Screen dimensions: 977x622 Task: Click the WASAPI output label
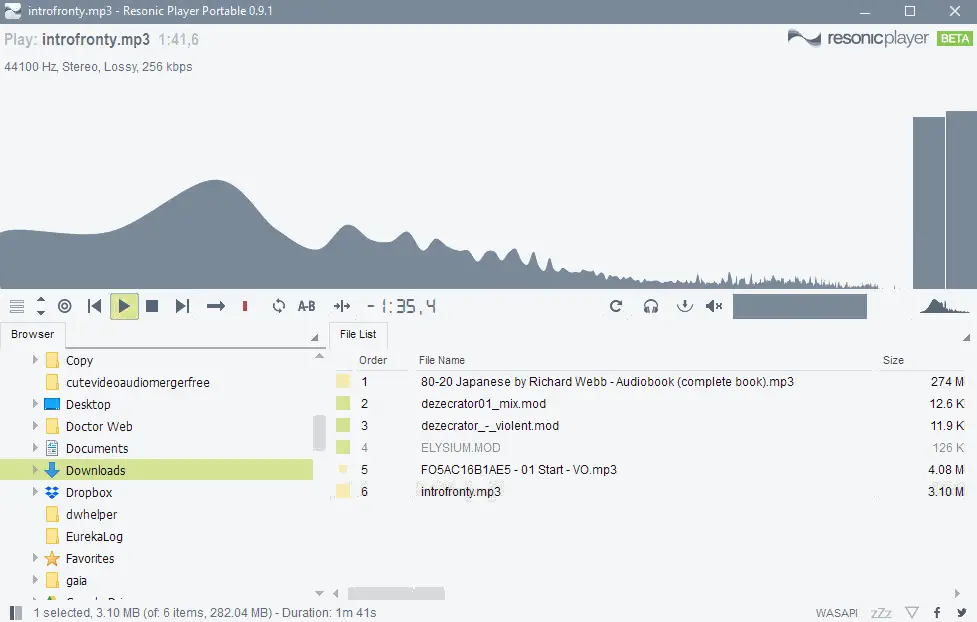click(836, 613)
